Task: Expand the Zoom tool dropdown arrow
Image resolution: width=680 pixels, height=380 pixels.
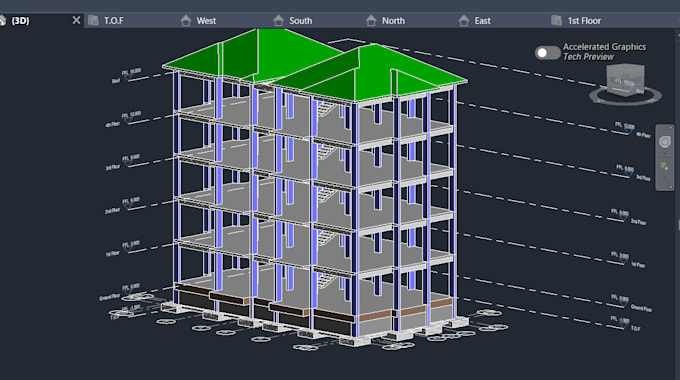Action: tap(664, 177)
